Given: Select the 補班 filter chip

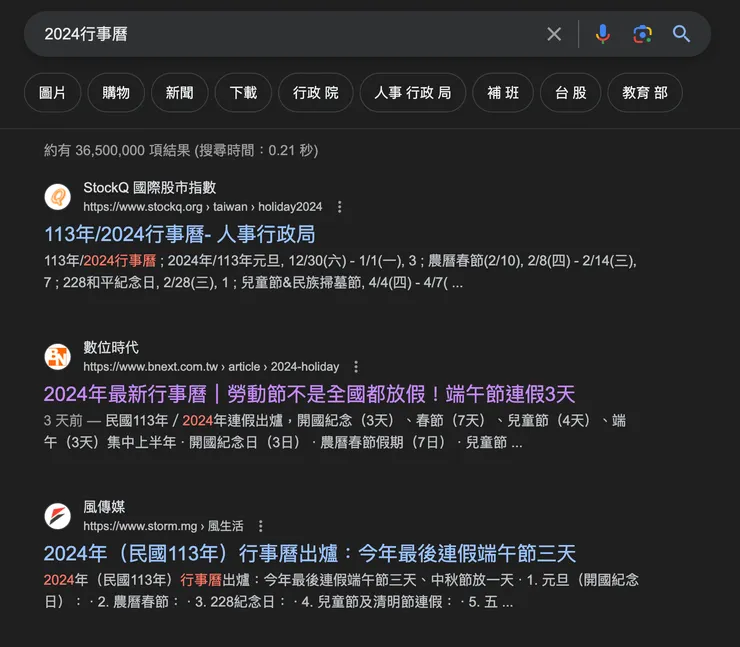Looking at the screenshot, I should (x=503, y=92).
